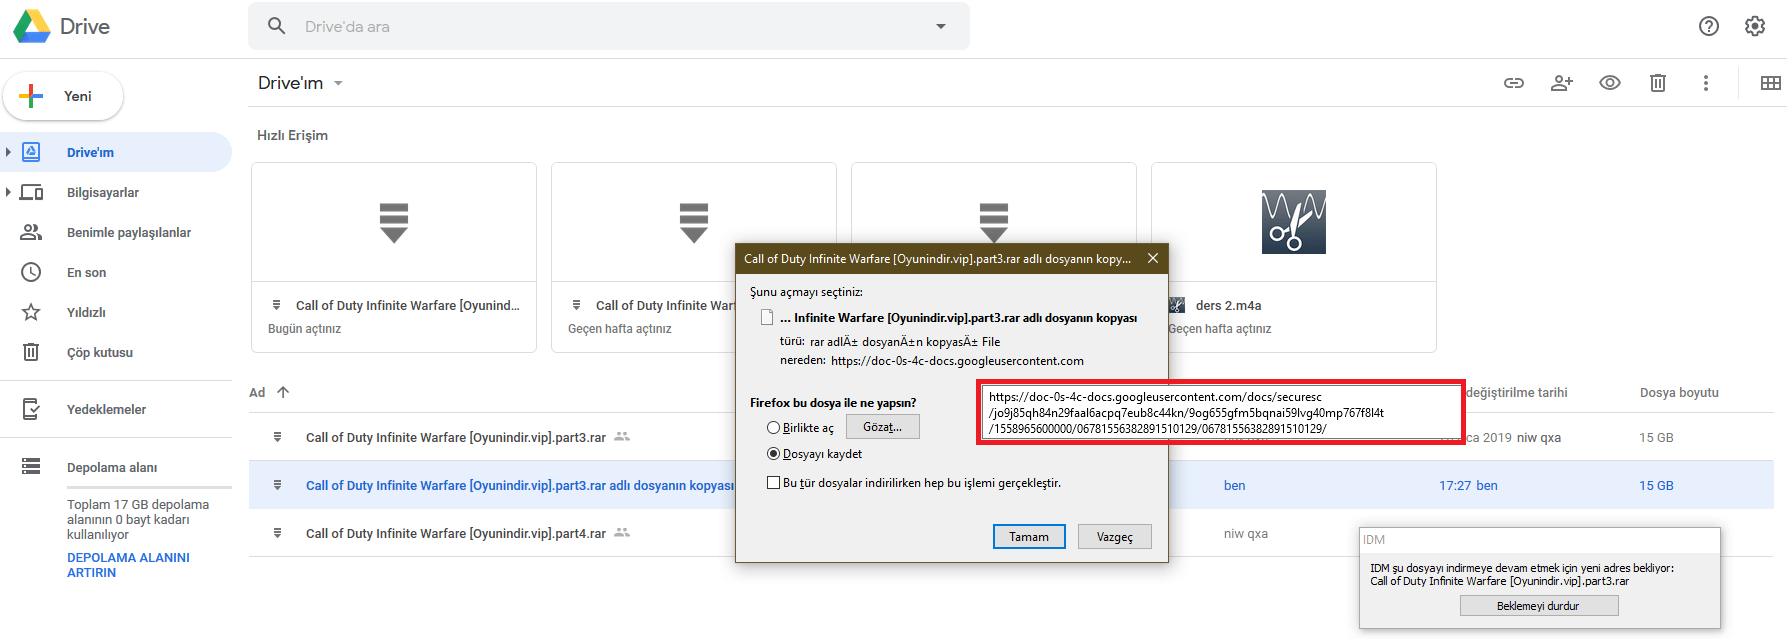The height and width of the screenshot is (639, 1787).
Task: Click the 15 GB size of part3.rar
Action: tap(1656, 437)
